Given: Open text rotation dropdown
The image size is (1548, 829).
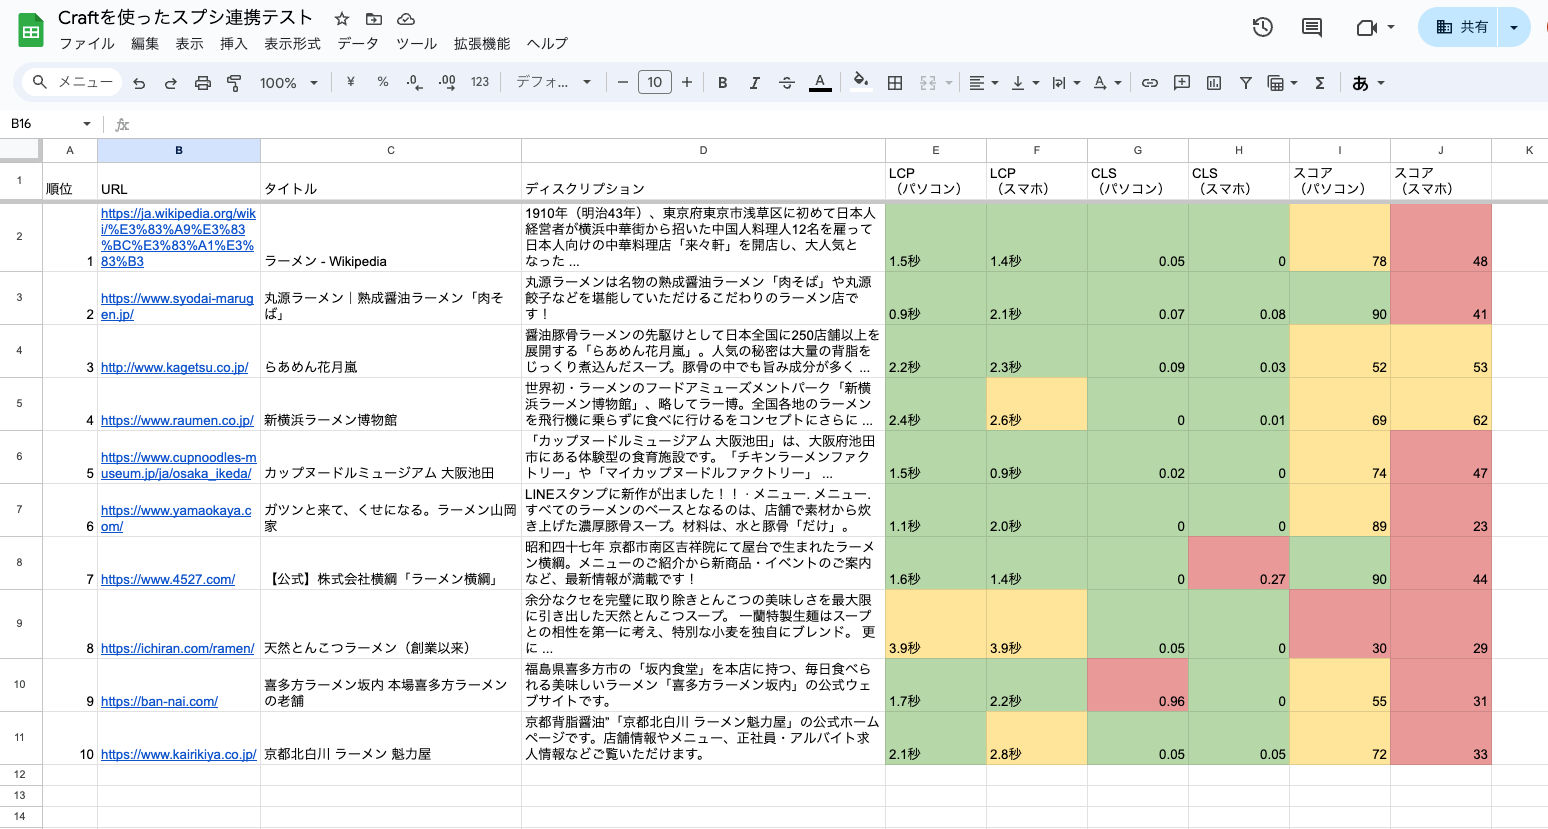Looking at the screenshot, I should [1107, 83].
